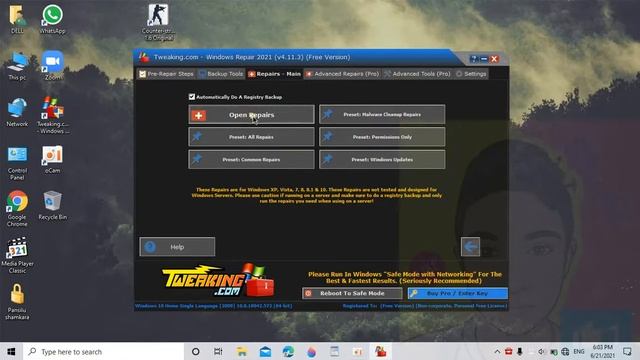
Task: Click the red cross icon on Open Repairs
Action: tap(199, 116)
